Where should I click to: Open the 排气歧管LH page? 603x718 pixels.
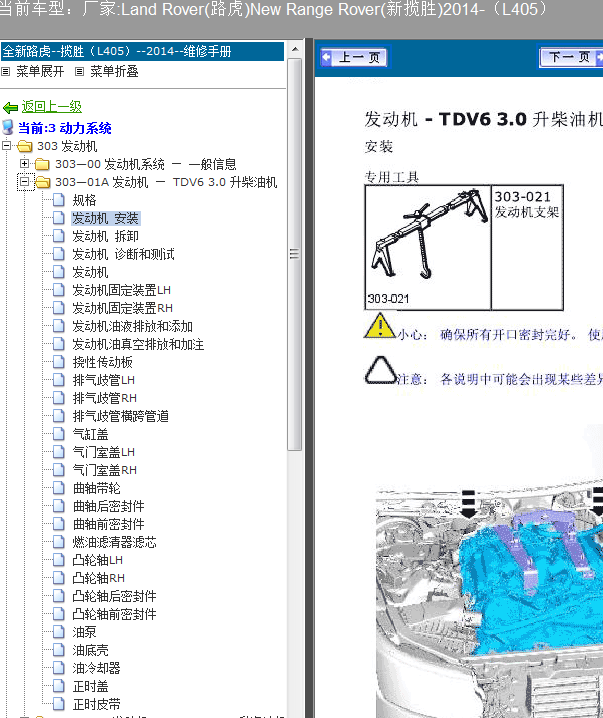coord(103,380)
